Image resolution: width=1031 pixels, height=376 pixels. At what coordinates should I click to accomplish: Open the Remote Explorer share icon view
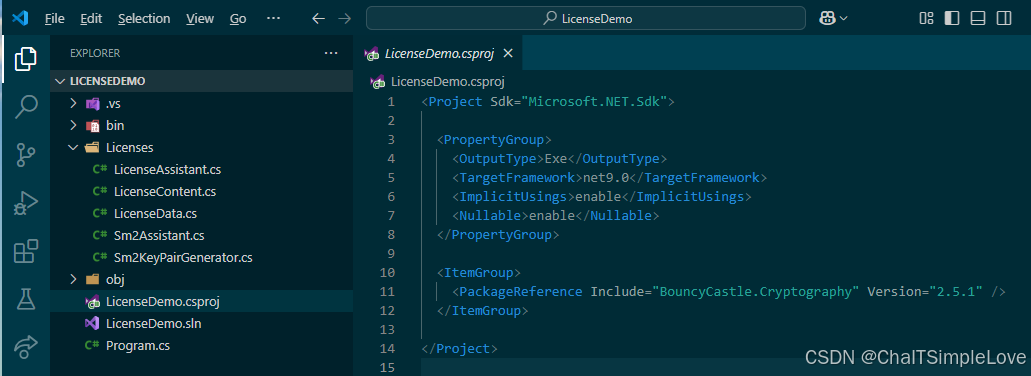25,346
